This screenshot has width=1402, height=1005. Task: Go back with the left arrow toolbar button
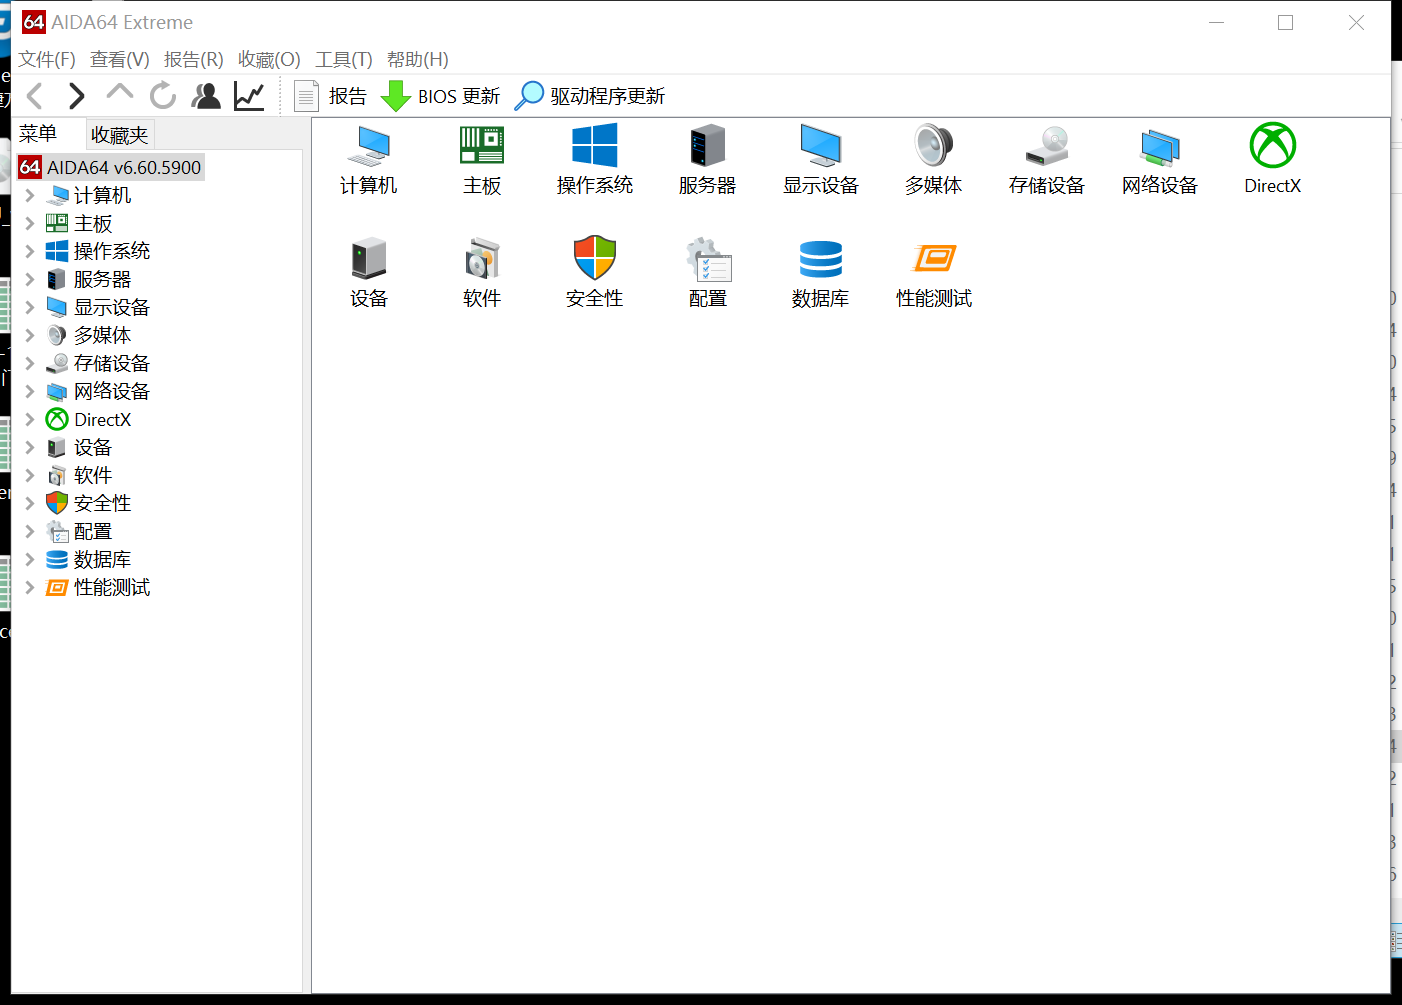point(36,96)
